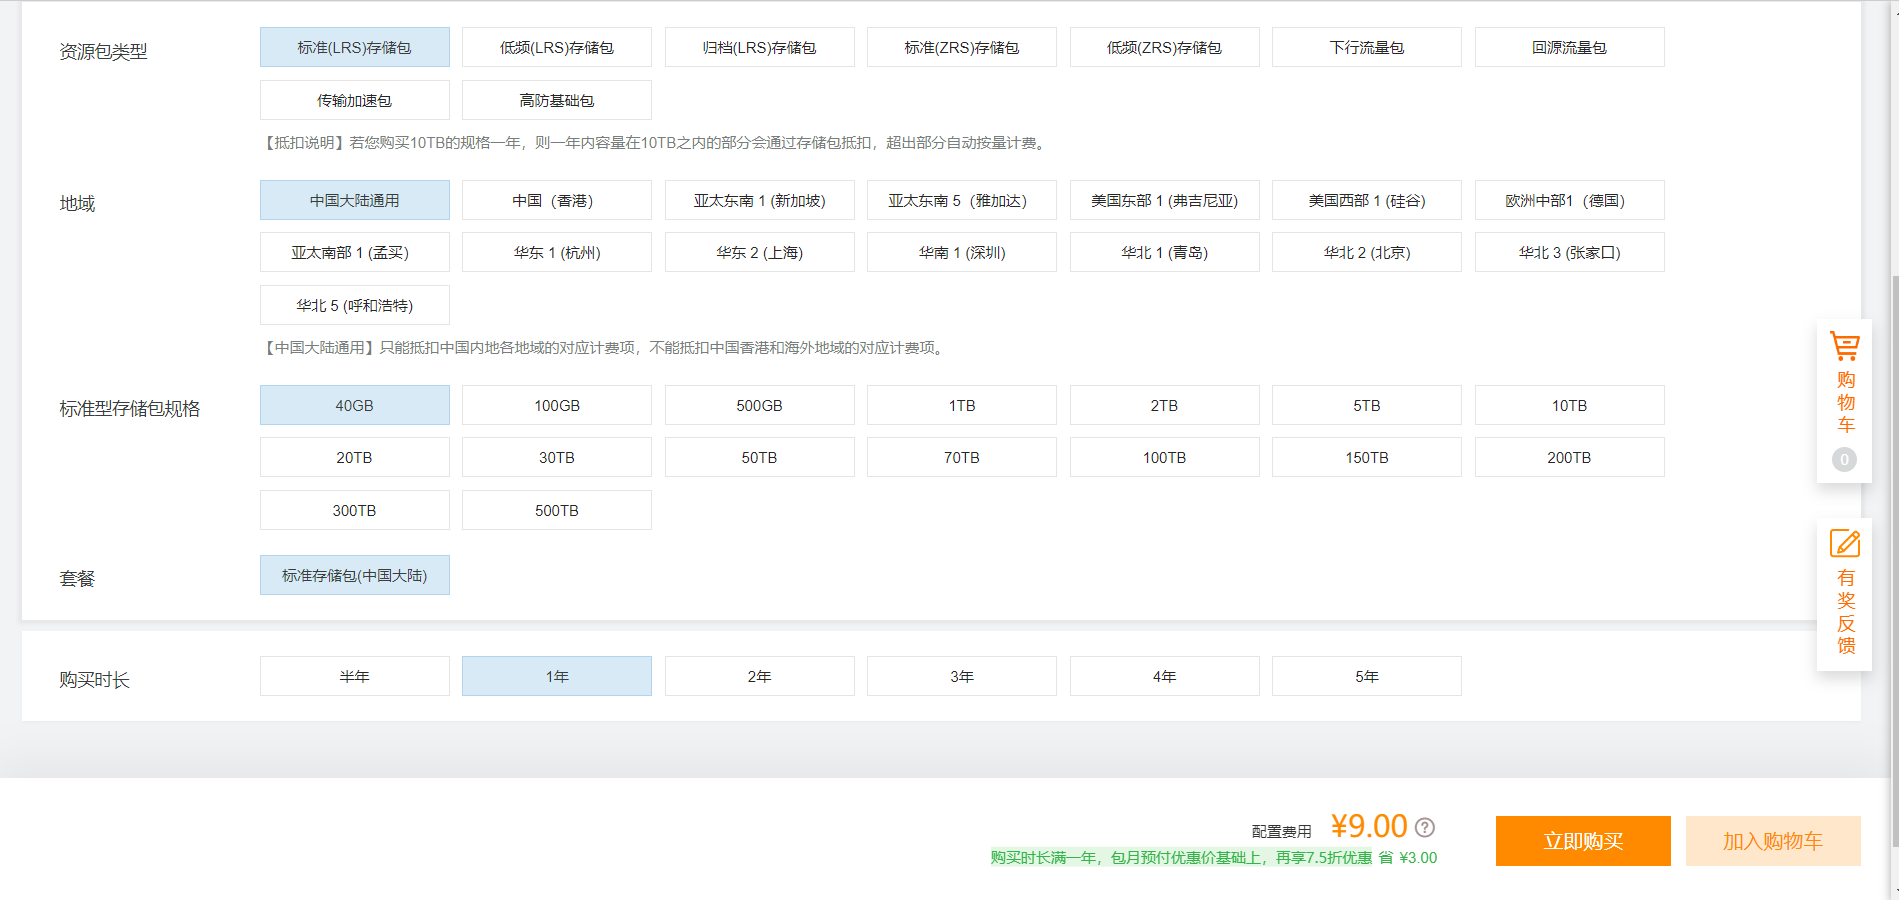The image size is (1899, 900).
Task: Open the feedback pencil icon
Action: (1844, 544)
